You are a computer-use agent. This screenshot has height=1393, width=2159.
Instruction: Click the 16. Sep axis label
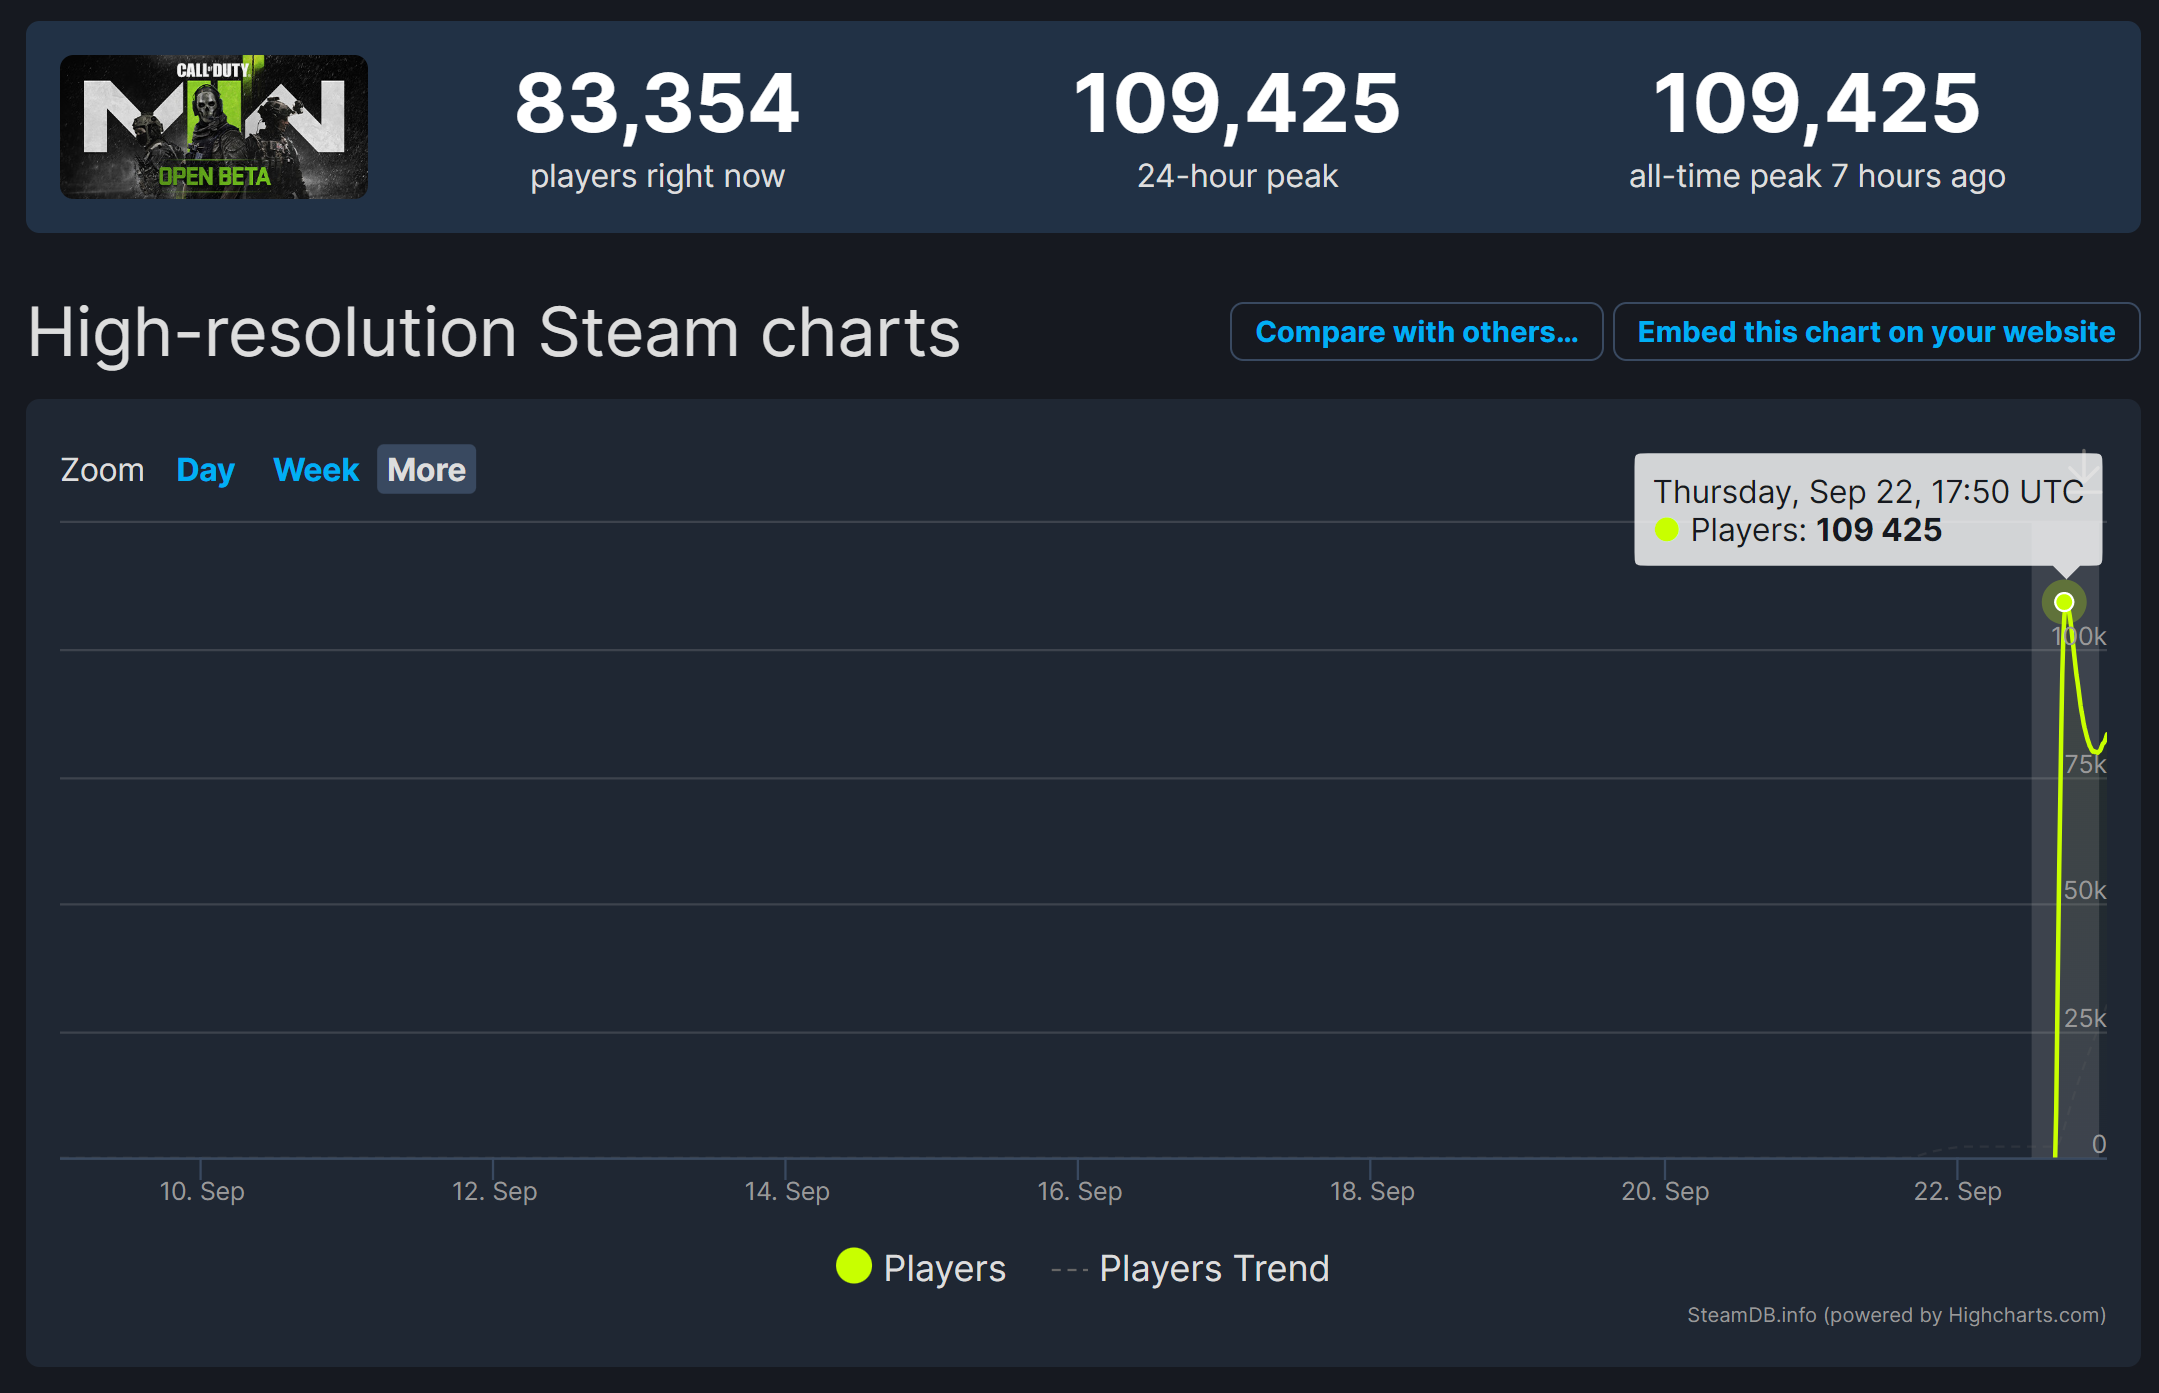[1079, 1191]
